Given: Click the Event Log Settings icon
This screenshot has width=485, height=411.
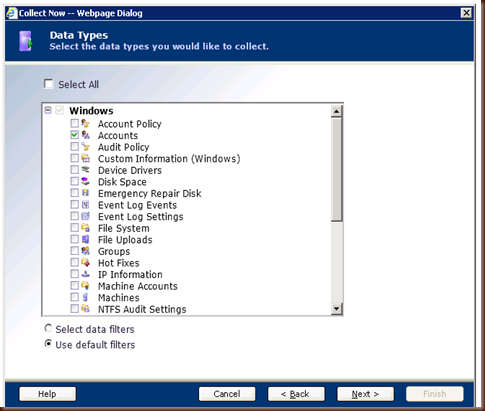Looking at the screenshot, I should (86, 216).
